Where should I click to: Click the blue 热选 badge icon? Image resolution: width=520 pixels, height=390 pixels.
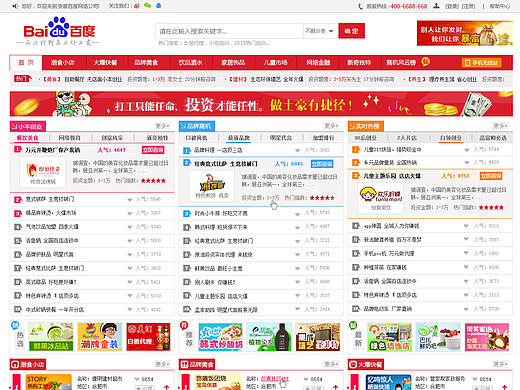tap(15, 325)
